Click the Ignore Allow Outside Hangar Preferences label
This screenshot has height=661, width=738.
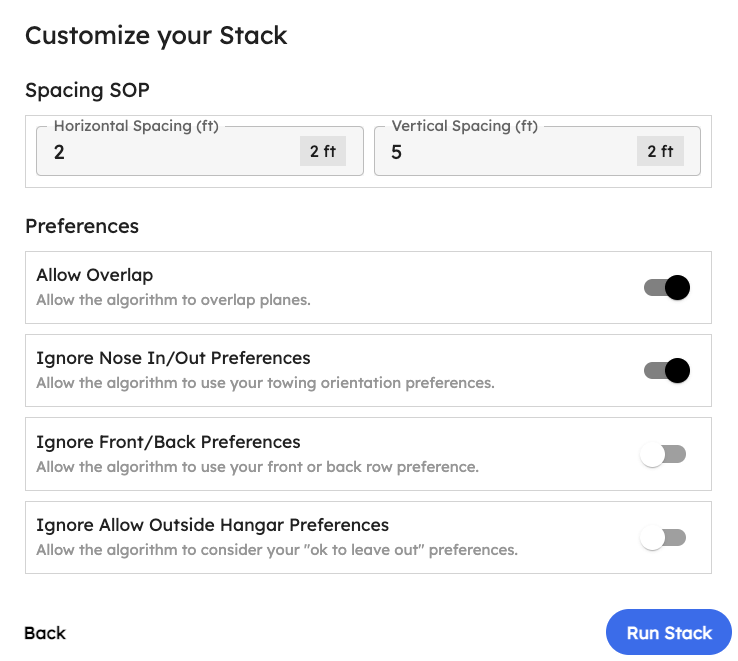(x=212, y=525)
